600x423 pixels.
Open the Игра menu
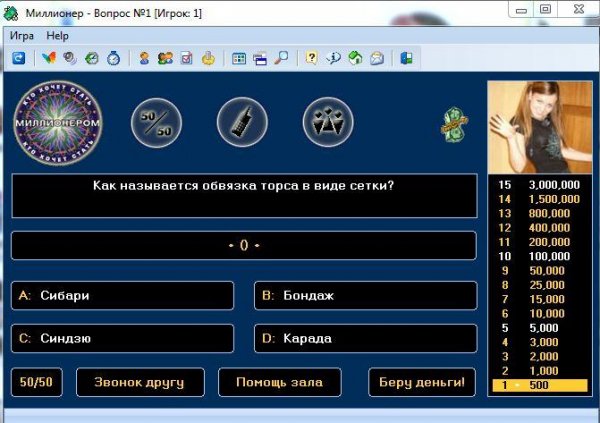(x=22, y=36)
